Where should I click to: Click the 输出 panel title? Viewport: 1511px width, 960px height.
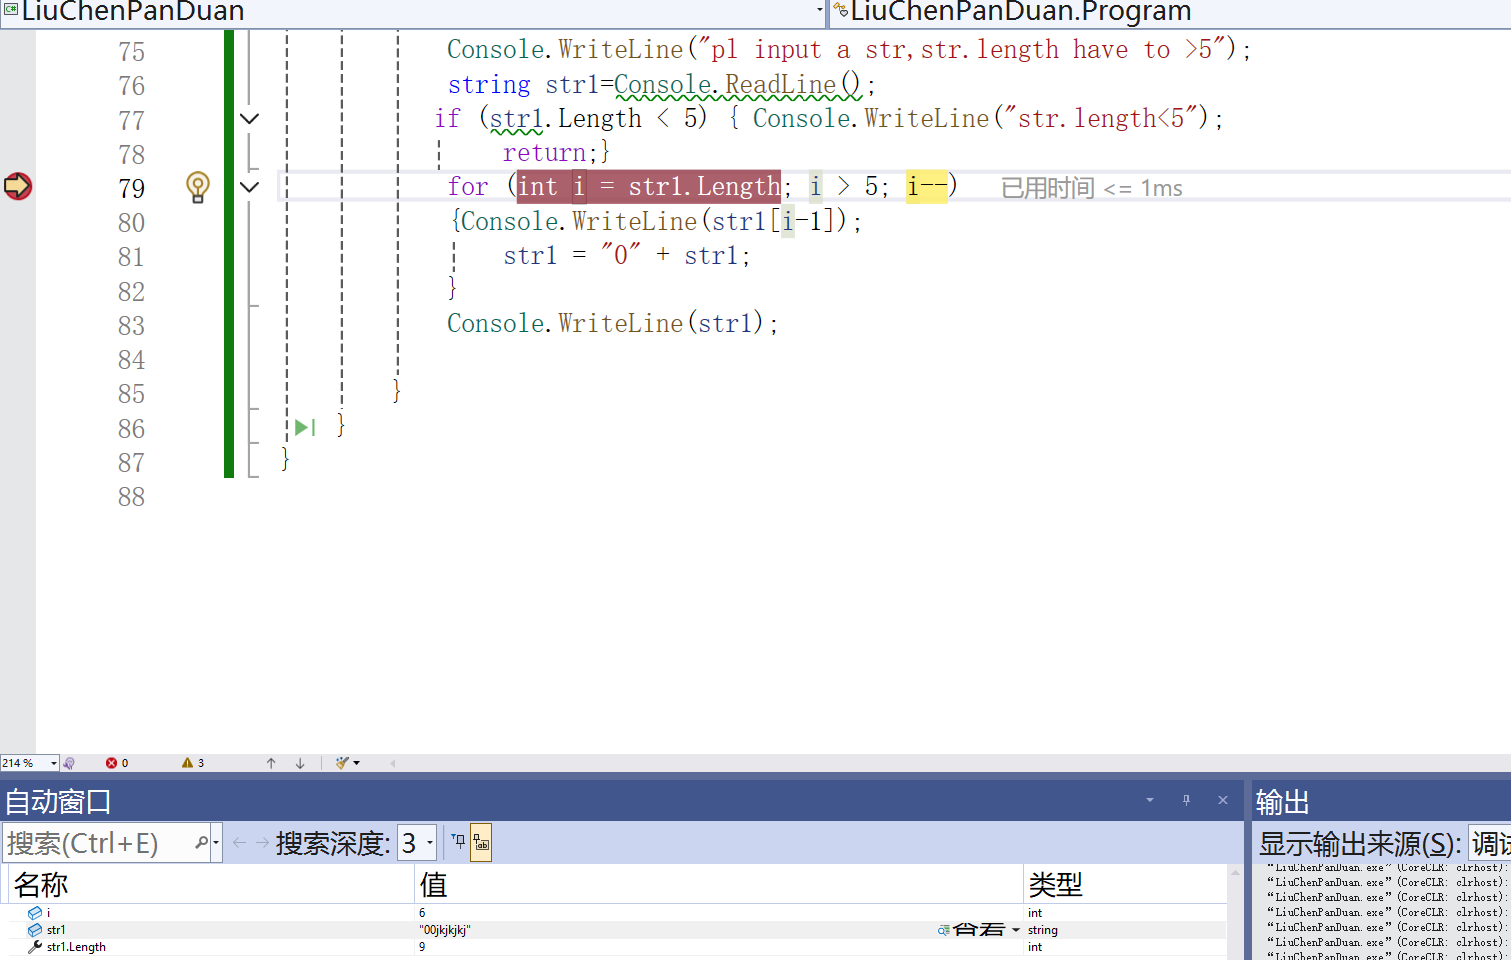point(1283,802)
